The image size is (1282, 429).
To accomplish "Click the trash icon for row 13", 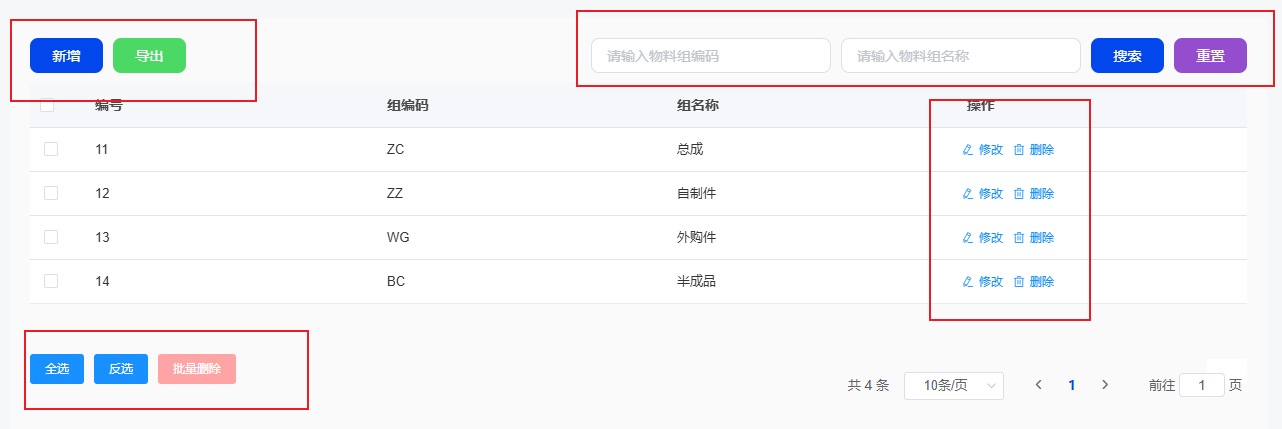I will click(1019, 238).
